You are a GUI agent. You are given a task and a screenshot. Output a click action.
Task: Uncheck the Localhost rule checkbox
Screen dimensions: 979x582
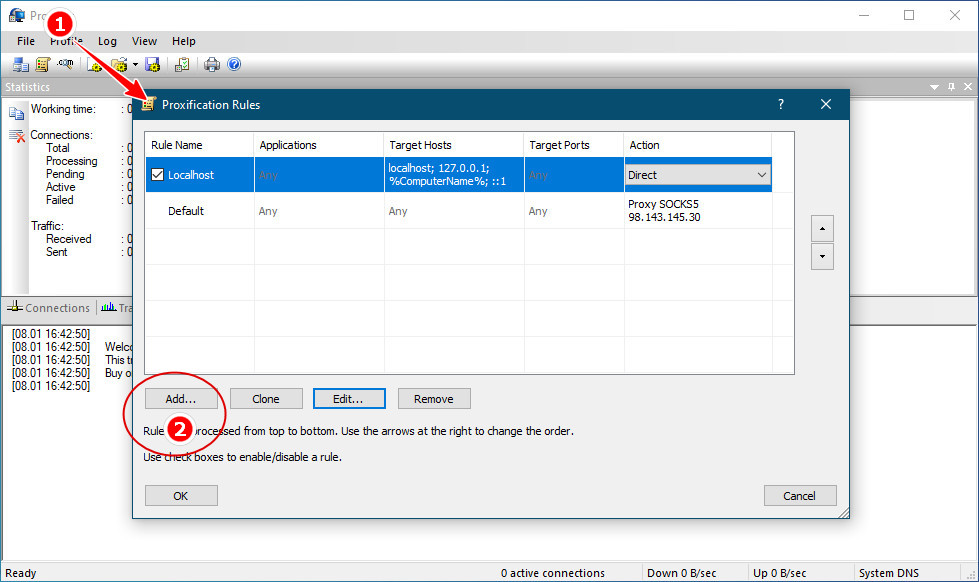157,175
